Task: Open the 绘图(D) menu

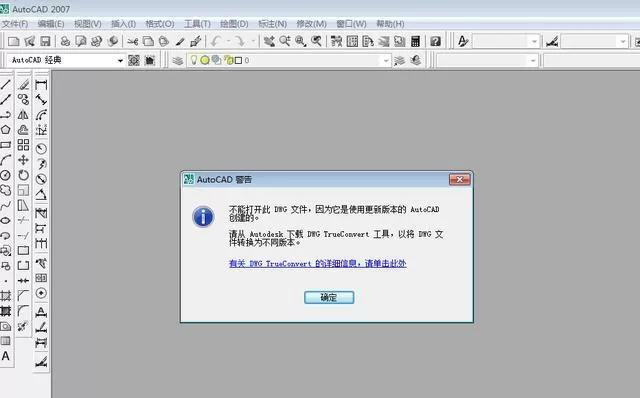Action: point(234,24)
